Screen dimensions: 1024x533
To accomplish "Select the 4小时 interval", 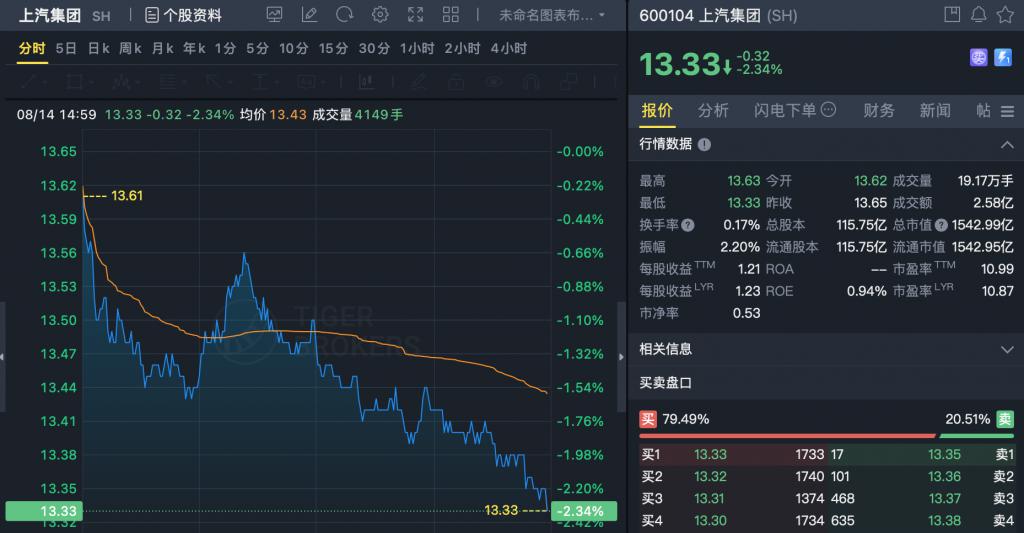I will point(509,48).
